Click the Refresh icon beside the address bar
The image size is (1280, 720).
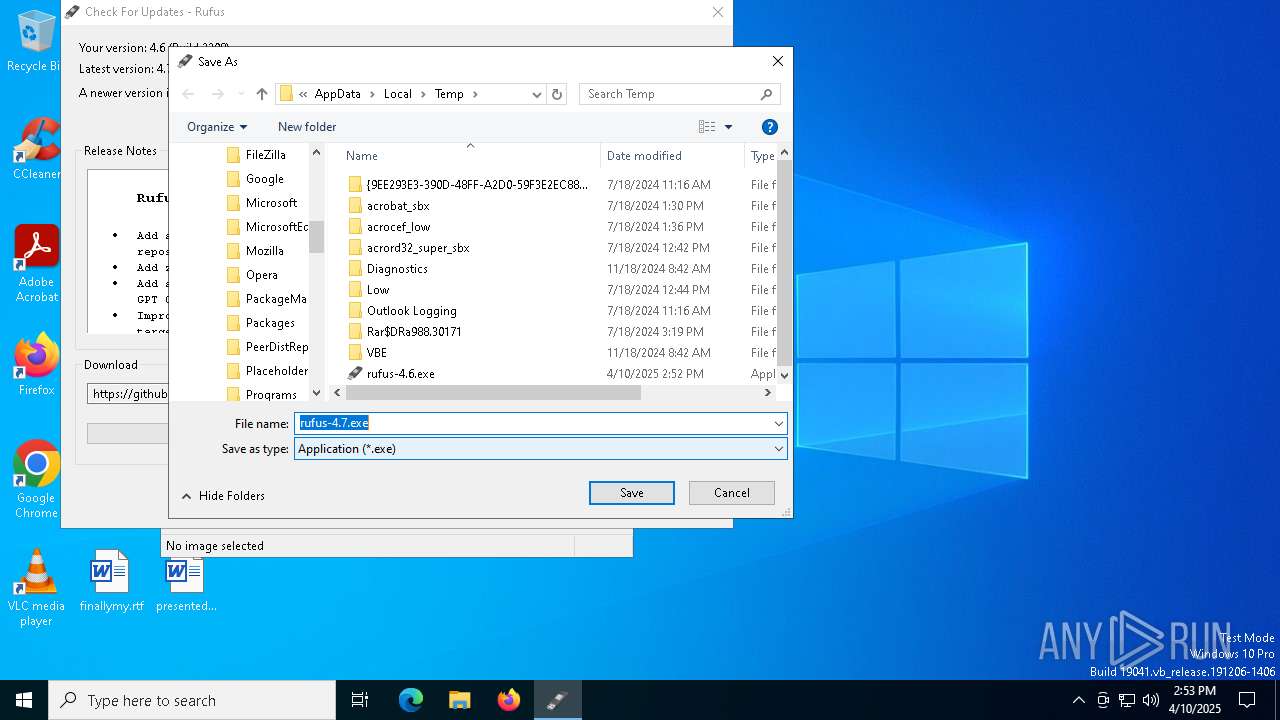pos(557,94)
